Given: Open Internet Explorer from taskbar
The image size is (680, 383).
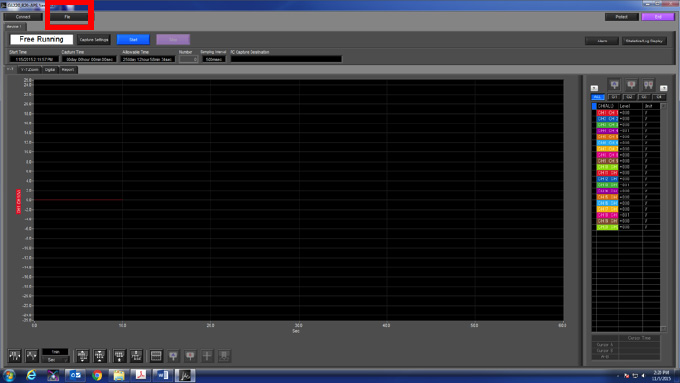Looking at the screenshot, I should tap(31, 376).
